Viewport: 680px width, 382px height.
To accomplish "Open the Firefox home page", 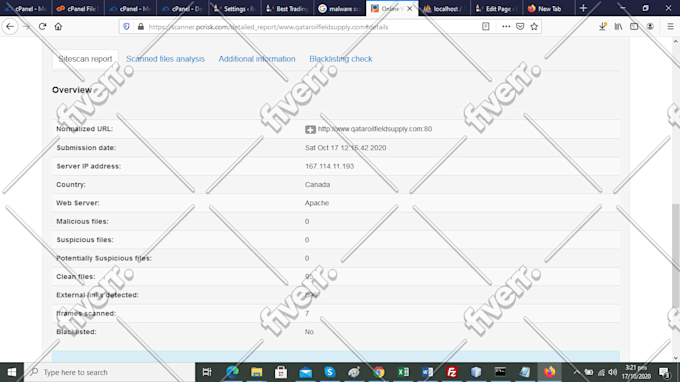I will click(x=58, y=26).
